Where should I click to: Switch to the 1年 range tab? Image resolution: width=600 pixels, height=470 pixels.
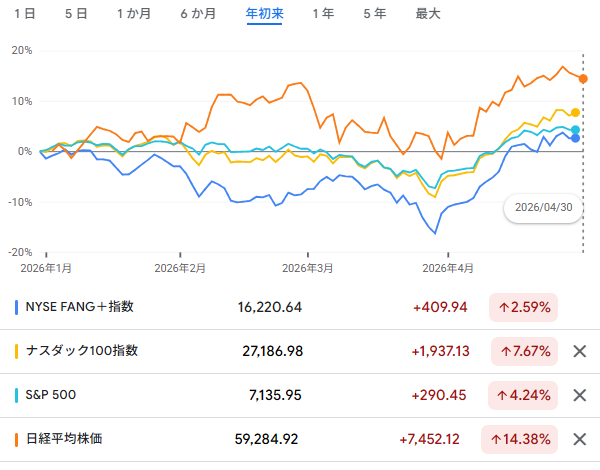[x=323, y=14]
